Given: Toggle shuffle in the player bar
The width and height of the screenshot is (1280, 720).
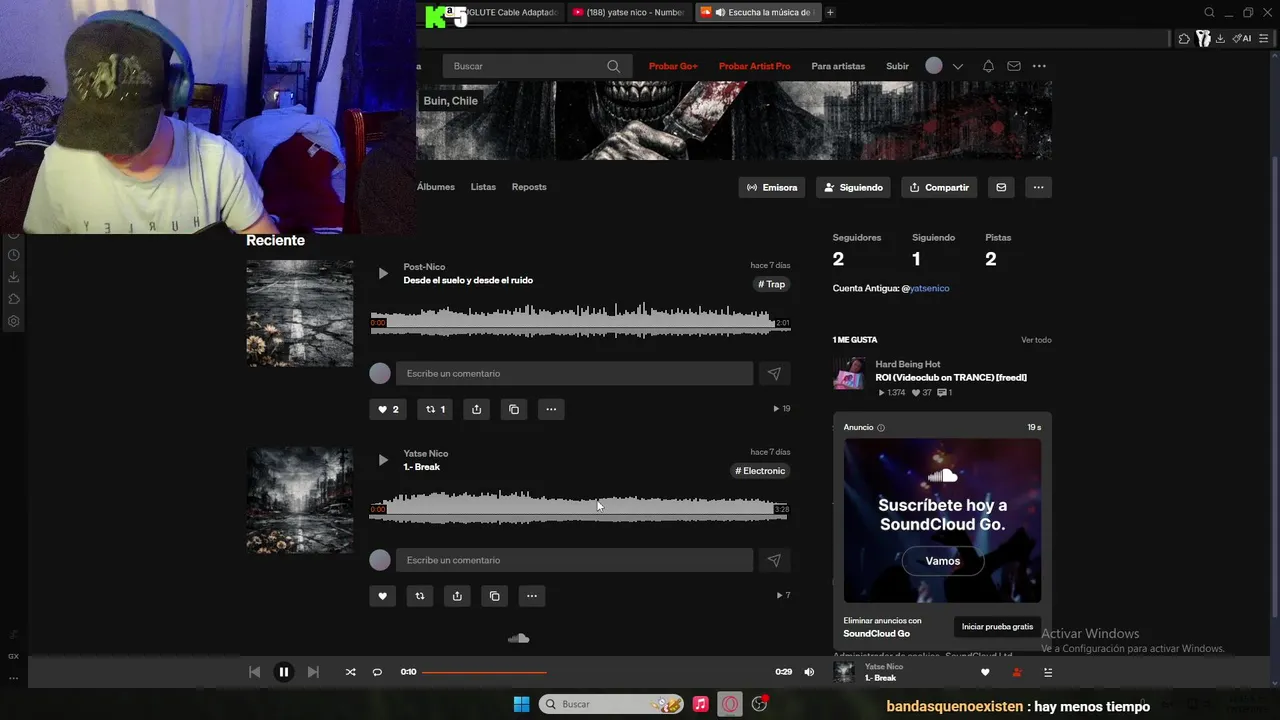Looking at the screenshot, I should pos(350,672).
